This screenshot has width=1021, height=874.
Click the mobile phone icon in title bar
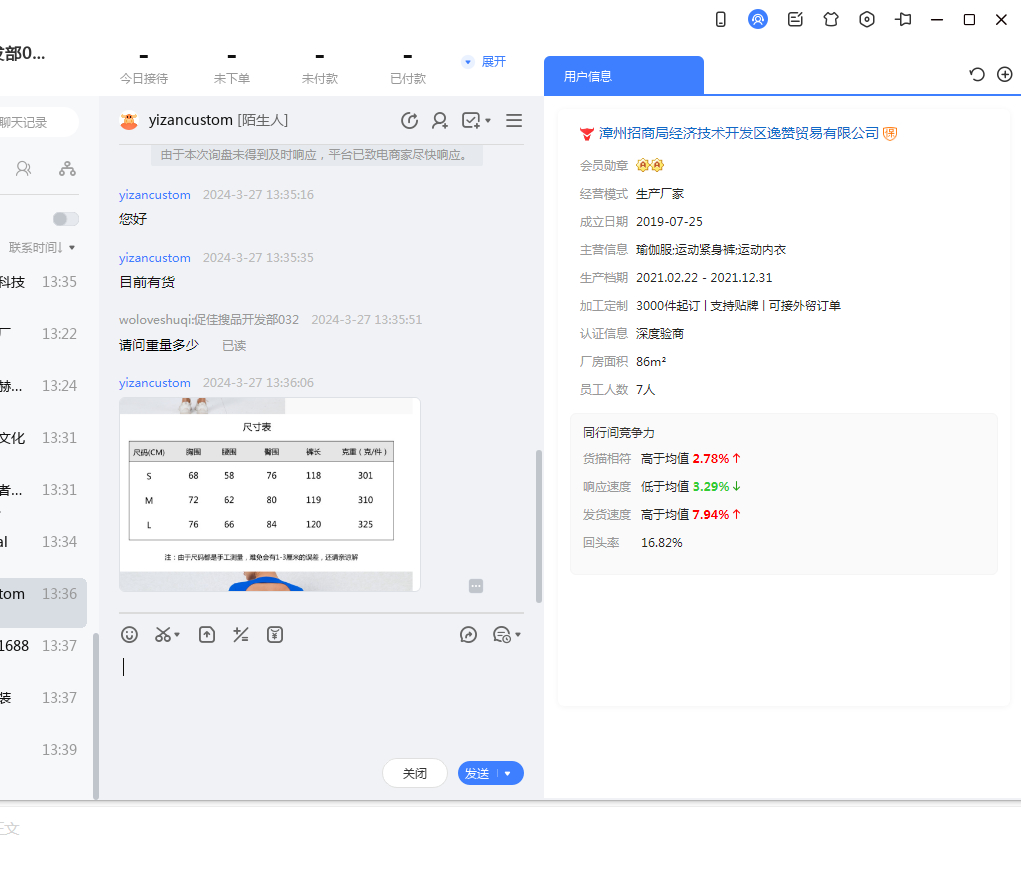point(720,19)
